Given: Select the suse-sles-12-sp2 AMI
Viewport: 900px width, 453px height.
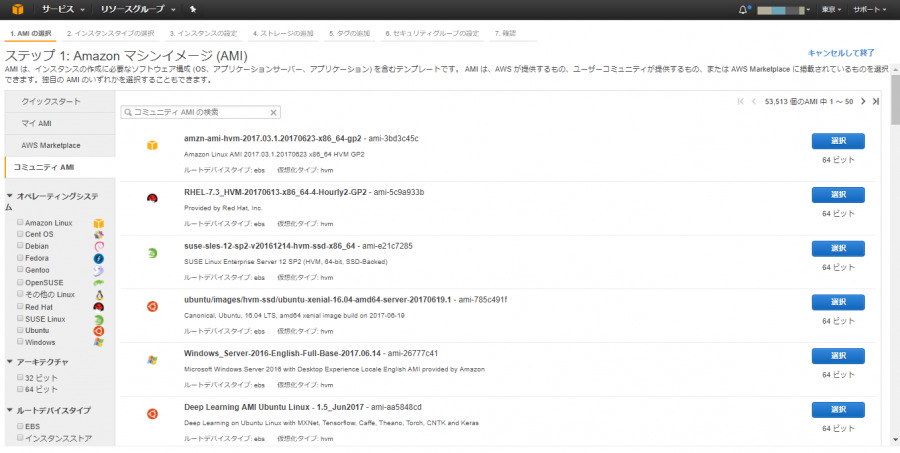Looking at the screenshot, I should [x=838, y=249].
